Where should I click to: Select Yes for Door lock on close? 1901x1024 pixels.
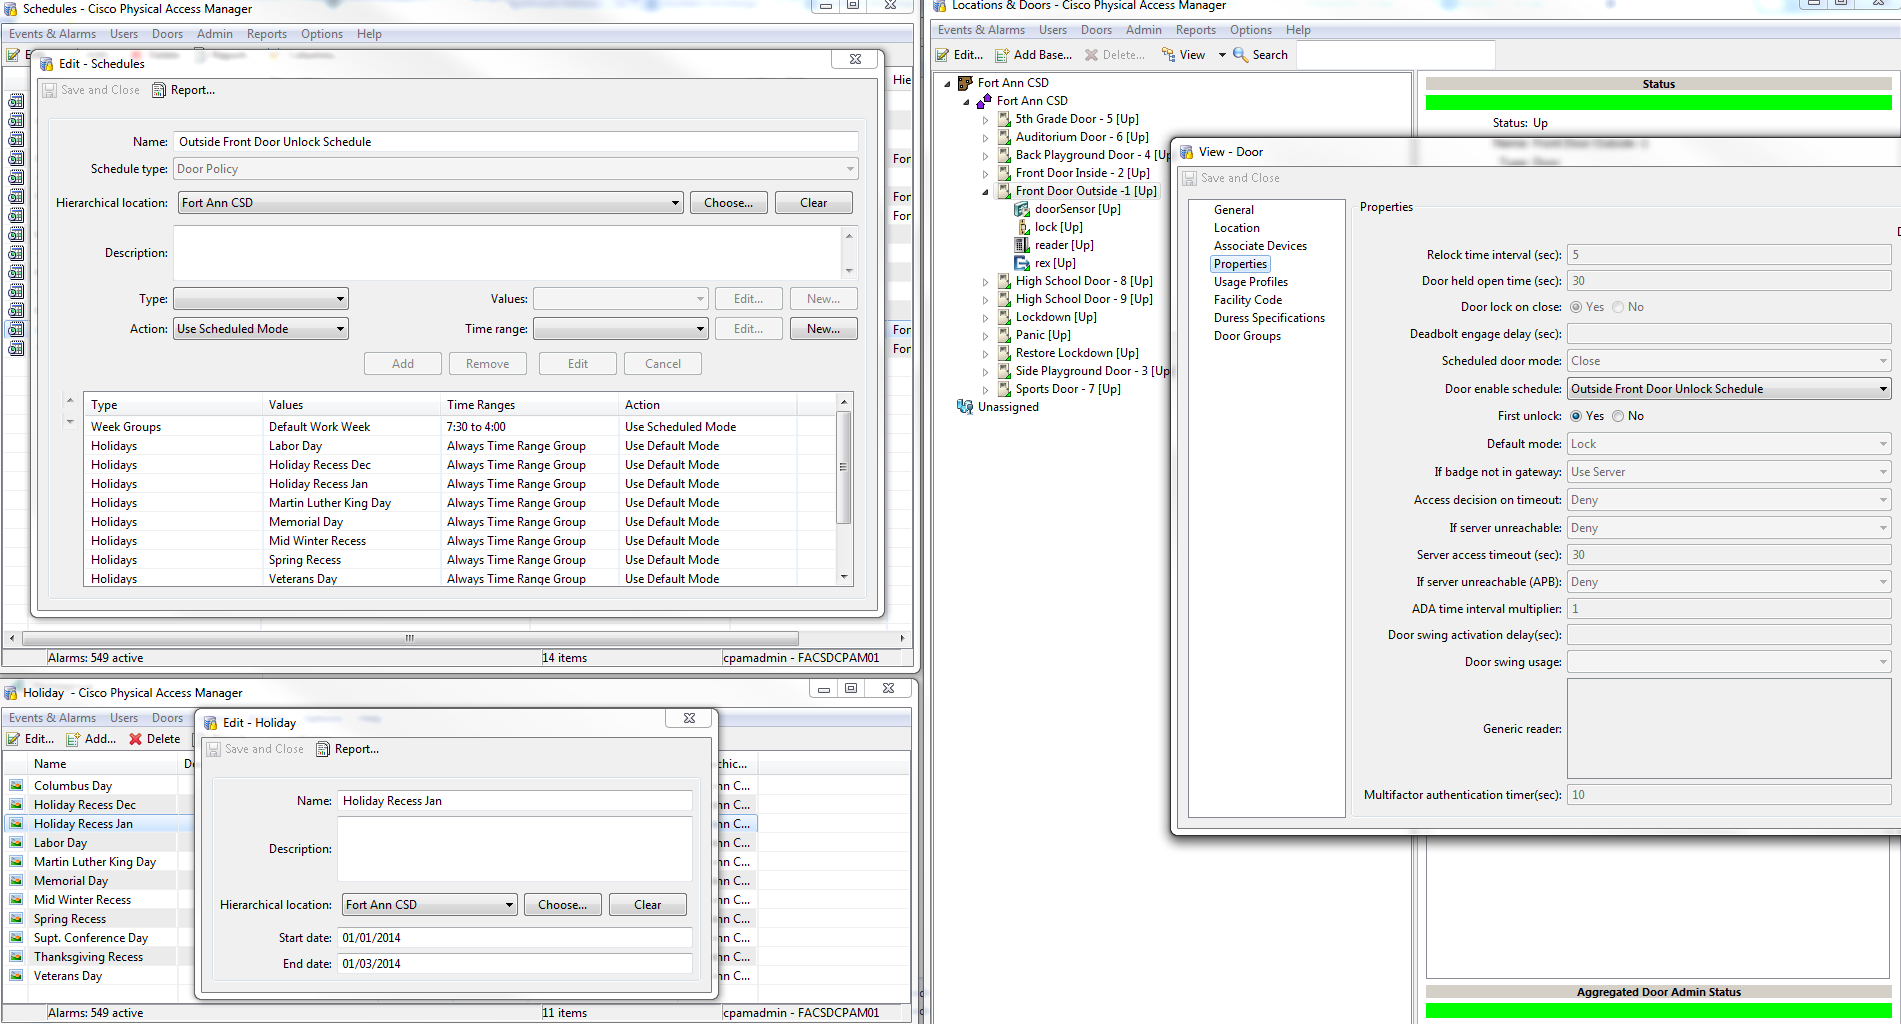[1576, 307]
